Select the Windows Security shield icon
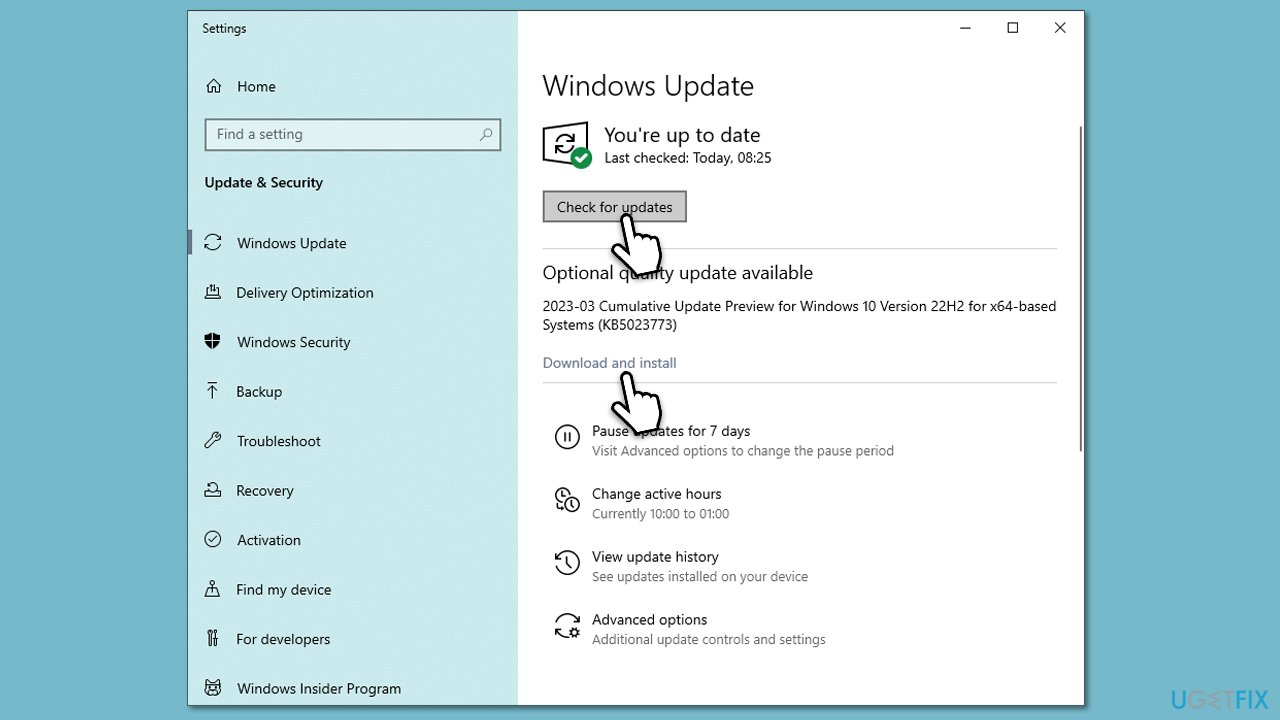Screen dimensions: 1280x720 pos(213,341)
